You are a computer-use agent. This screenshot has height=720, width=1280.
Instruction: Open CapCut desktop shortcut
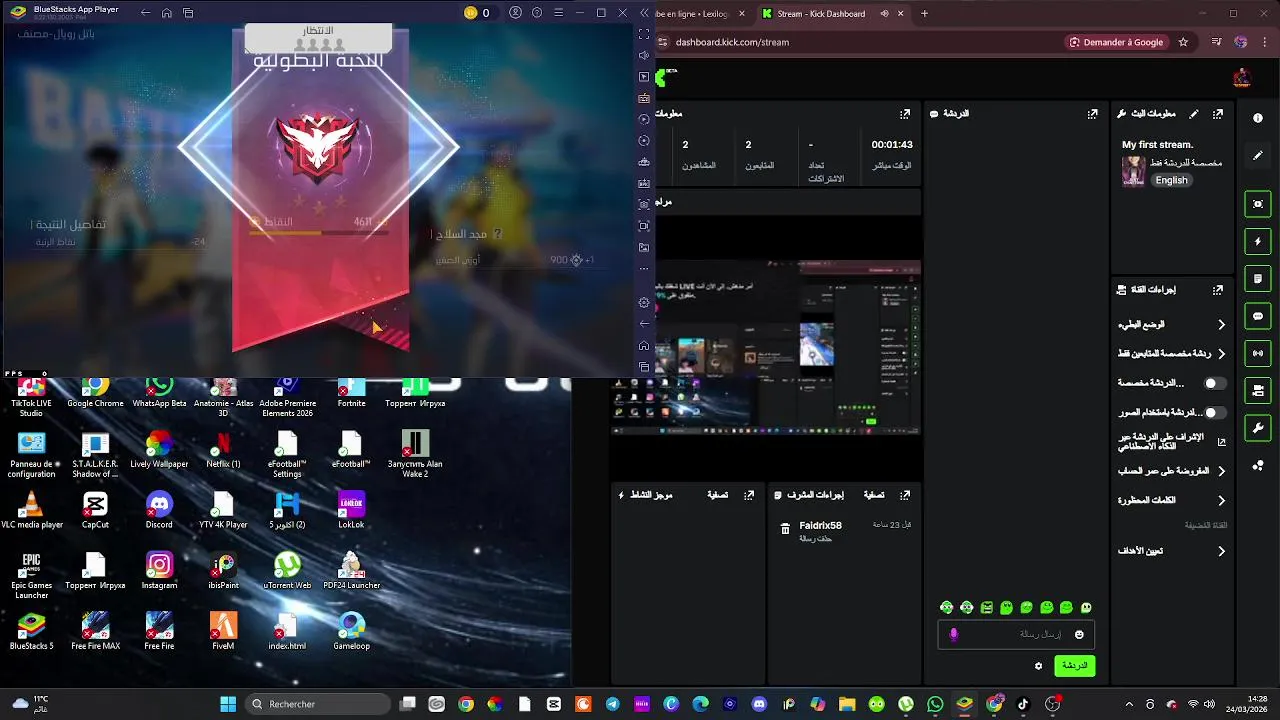(95, 510)
